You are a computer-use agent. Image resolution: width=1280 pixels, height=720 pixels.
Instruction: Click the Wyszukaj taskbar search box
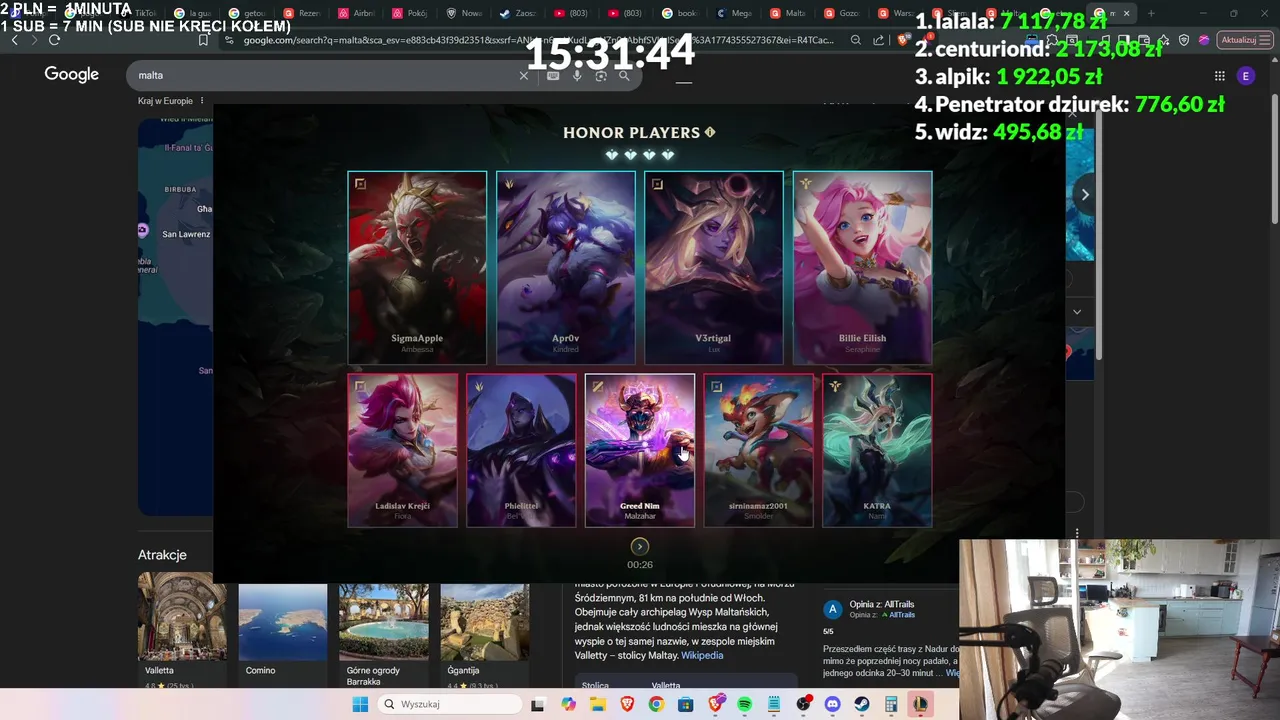click(x=448, y=704)
